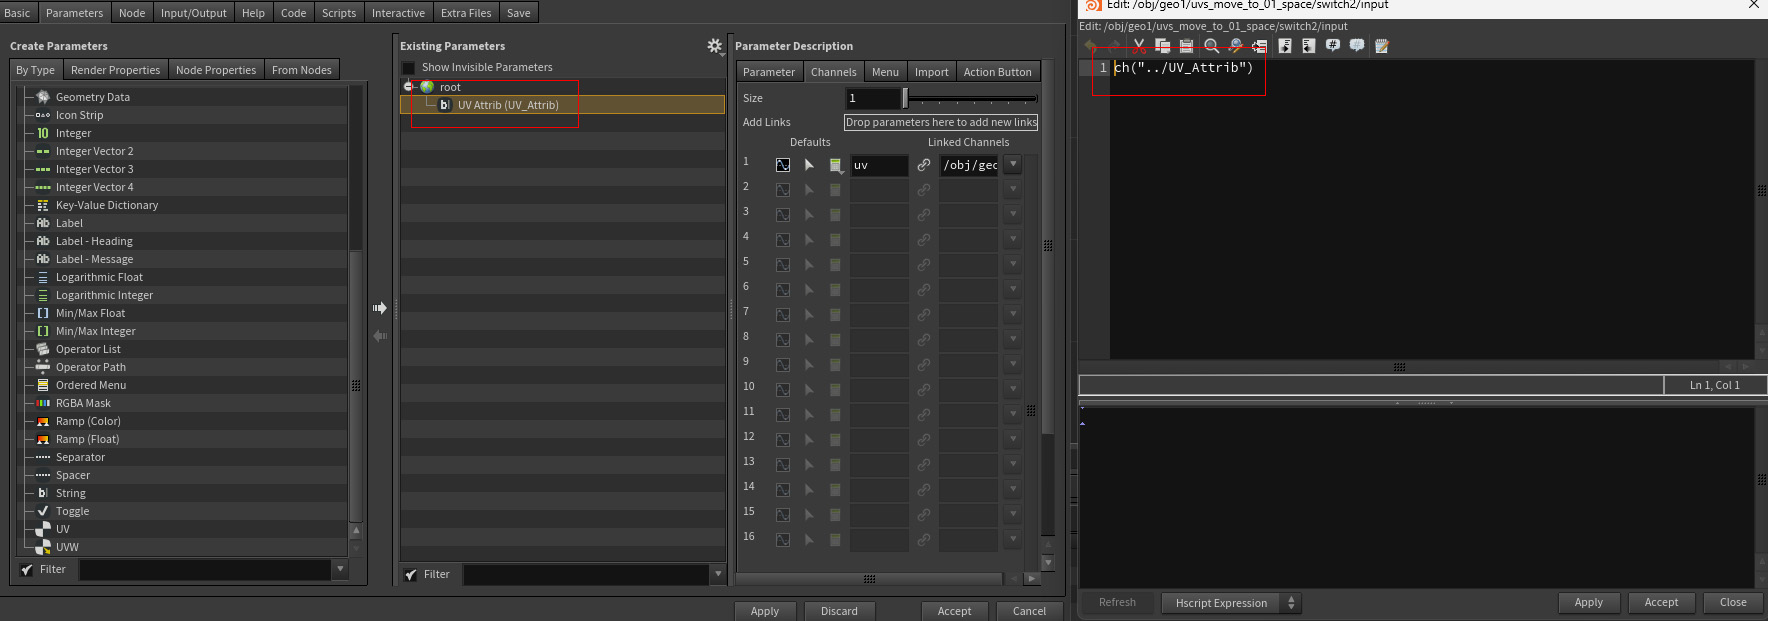
Task: Switch to From Nodes tab
Action: (301, 70)
